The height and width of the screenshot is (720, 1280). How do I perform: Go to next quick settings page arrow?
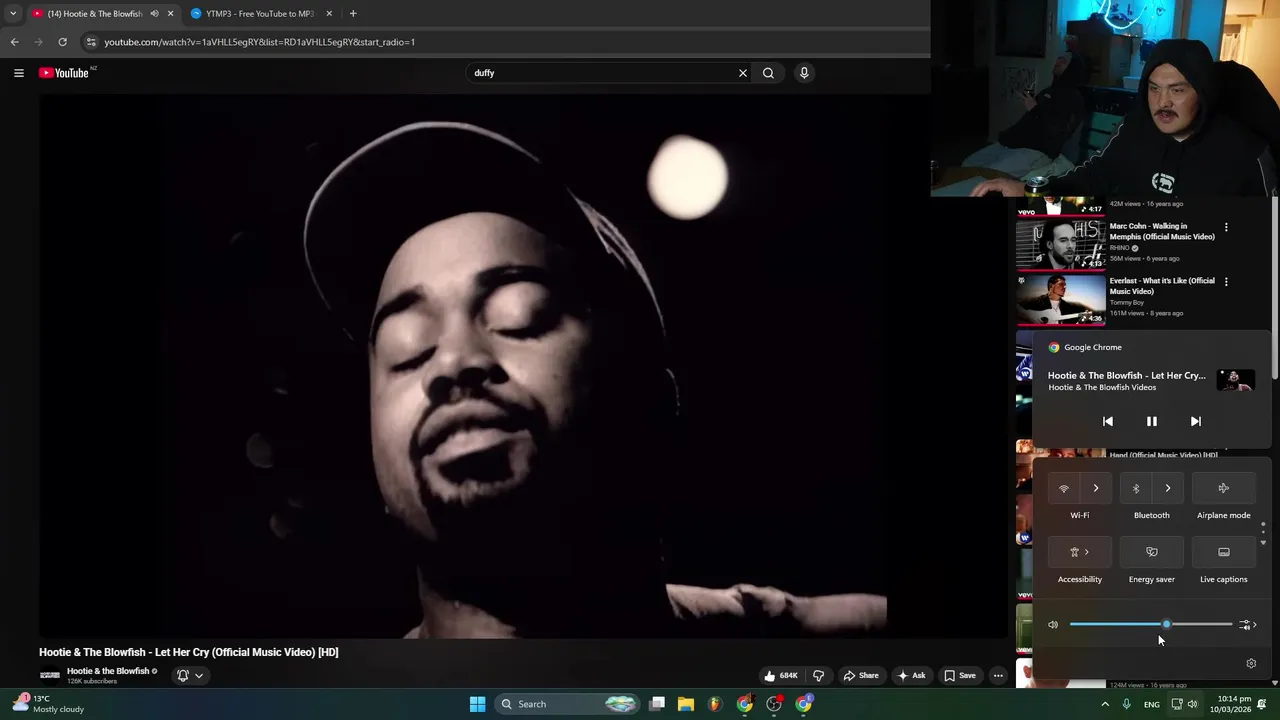pos(1263,542)
